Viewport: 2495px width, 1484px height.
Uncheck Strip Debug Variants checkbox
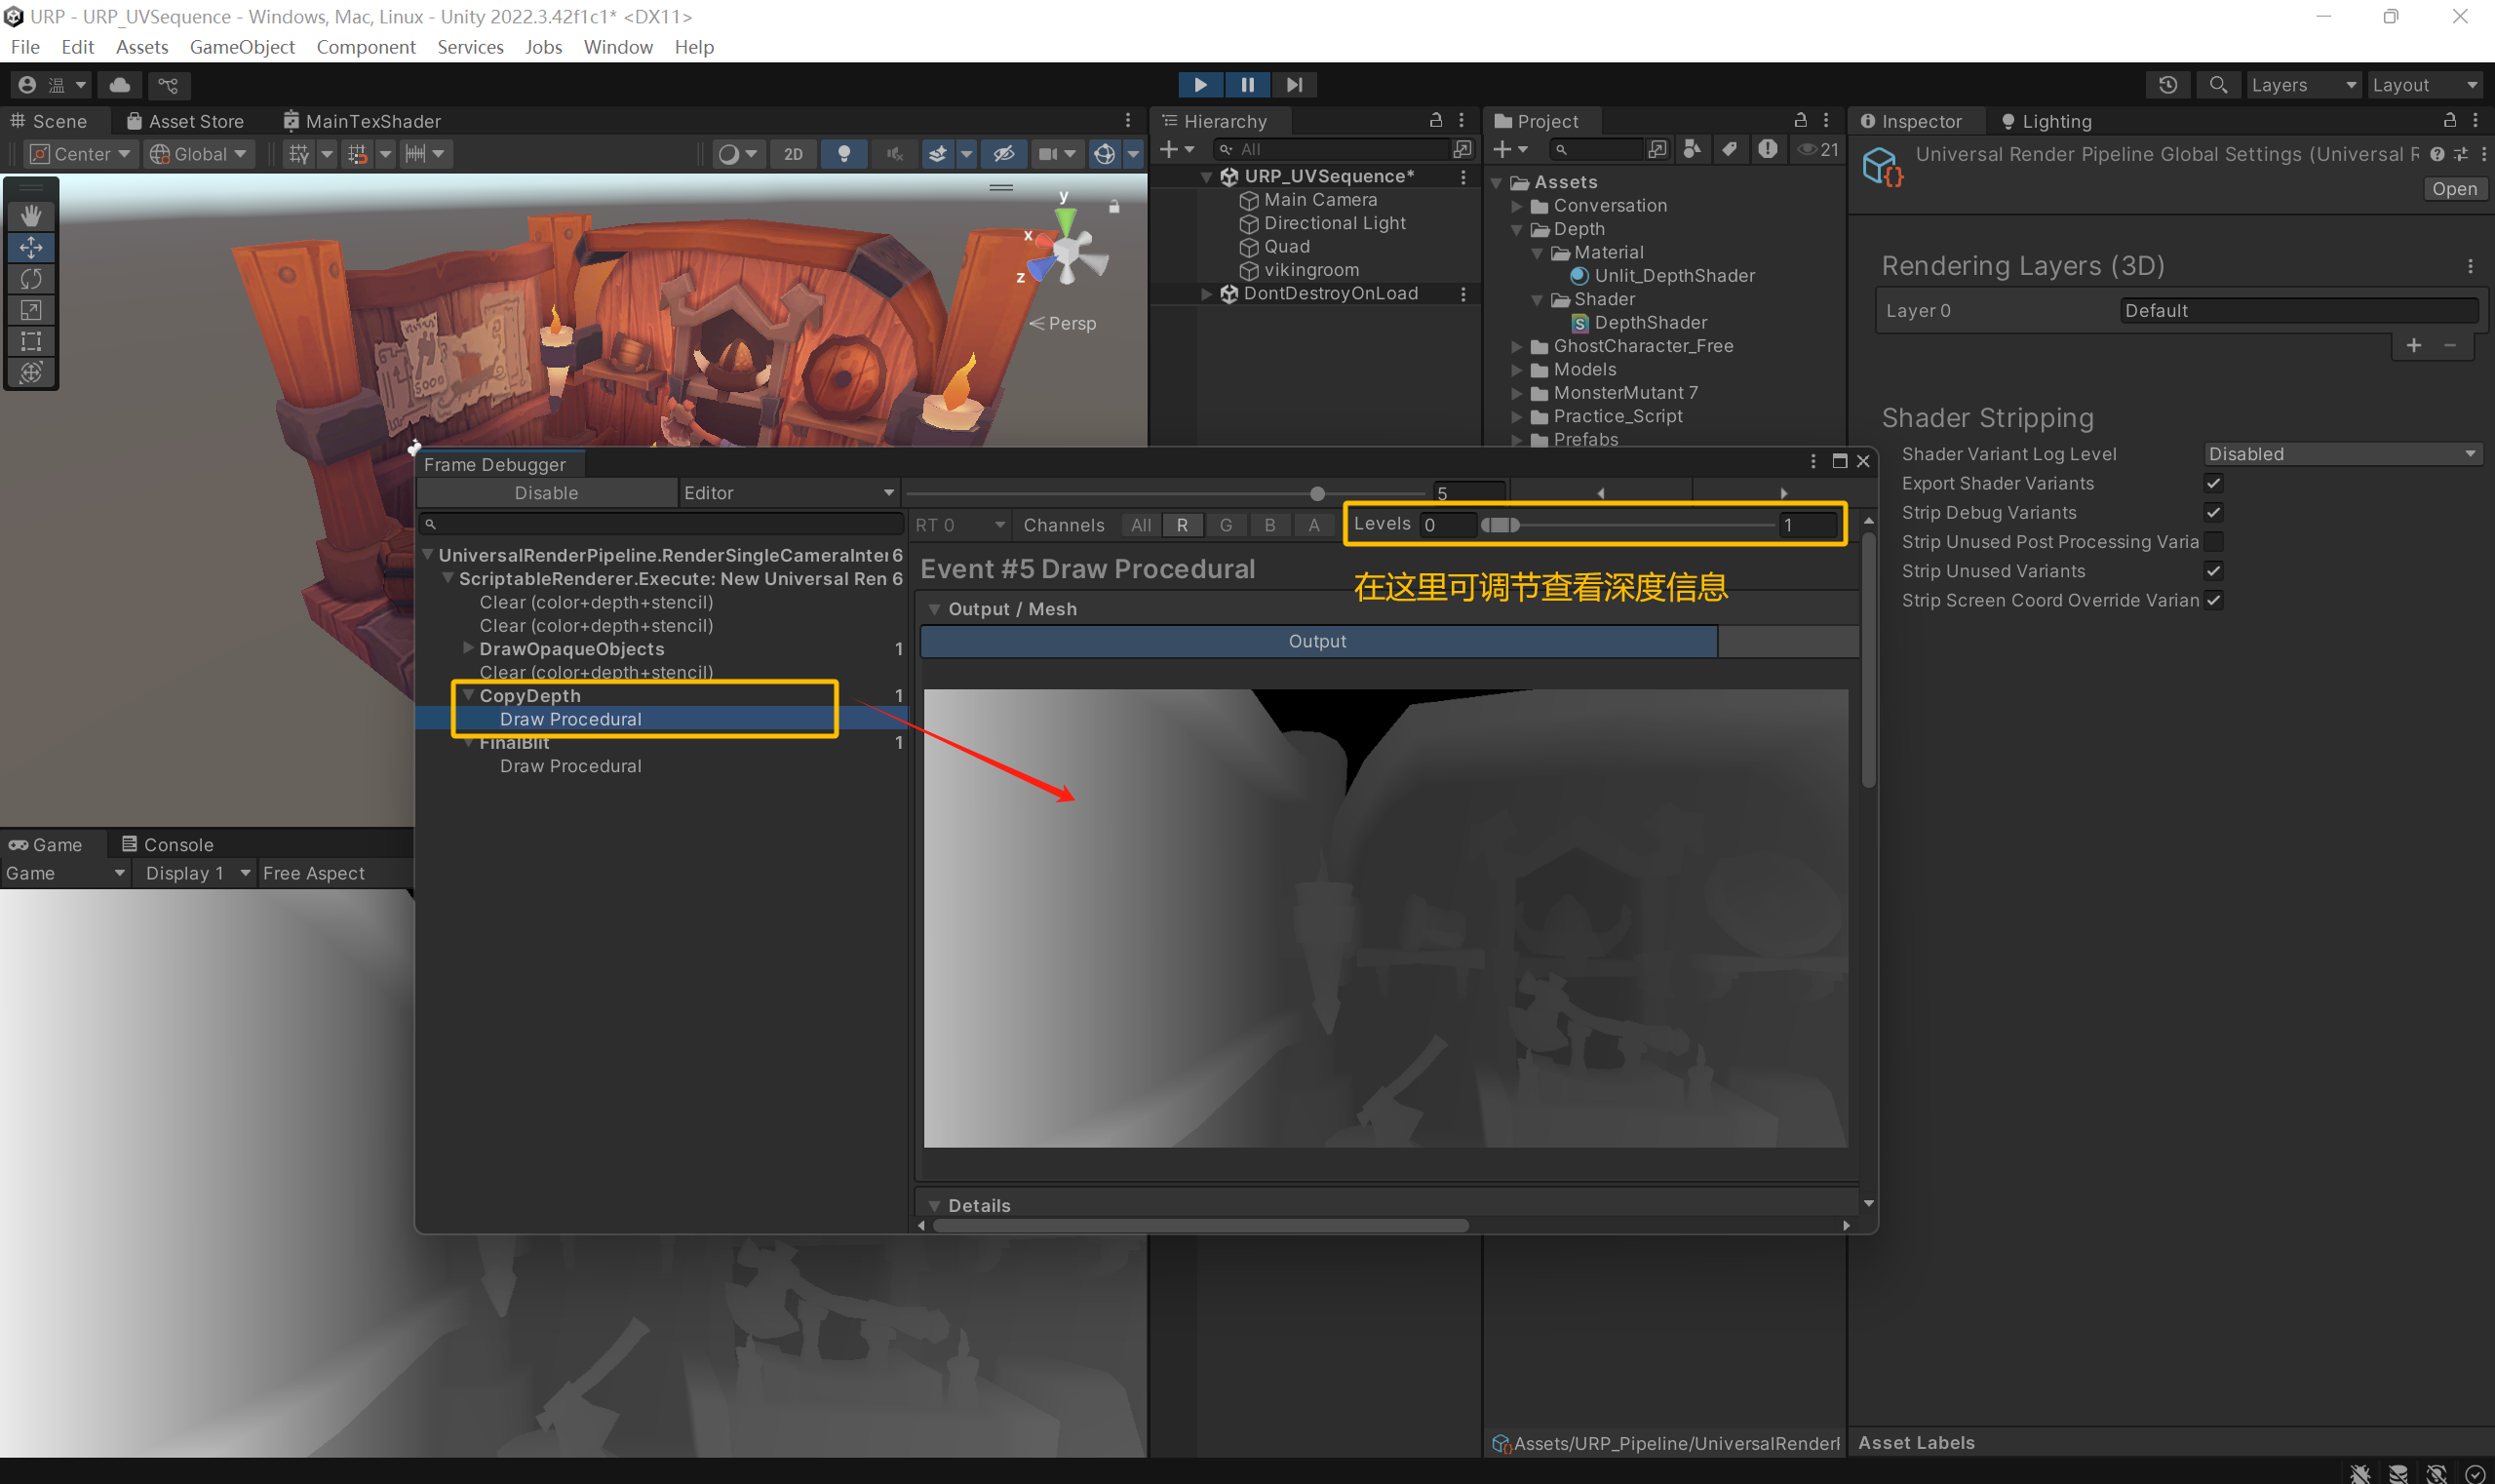point(2213,512)
